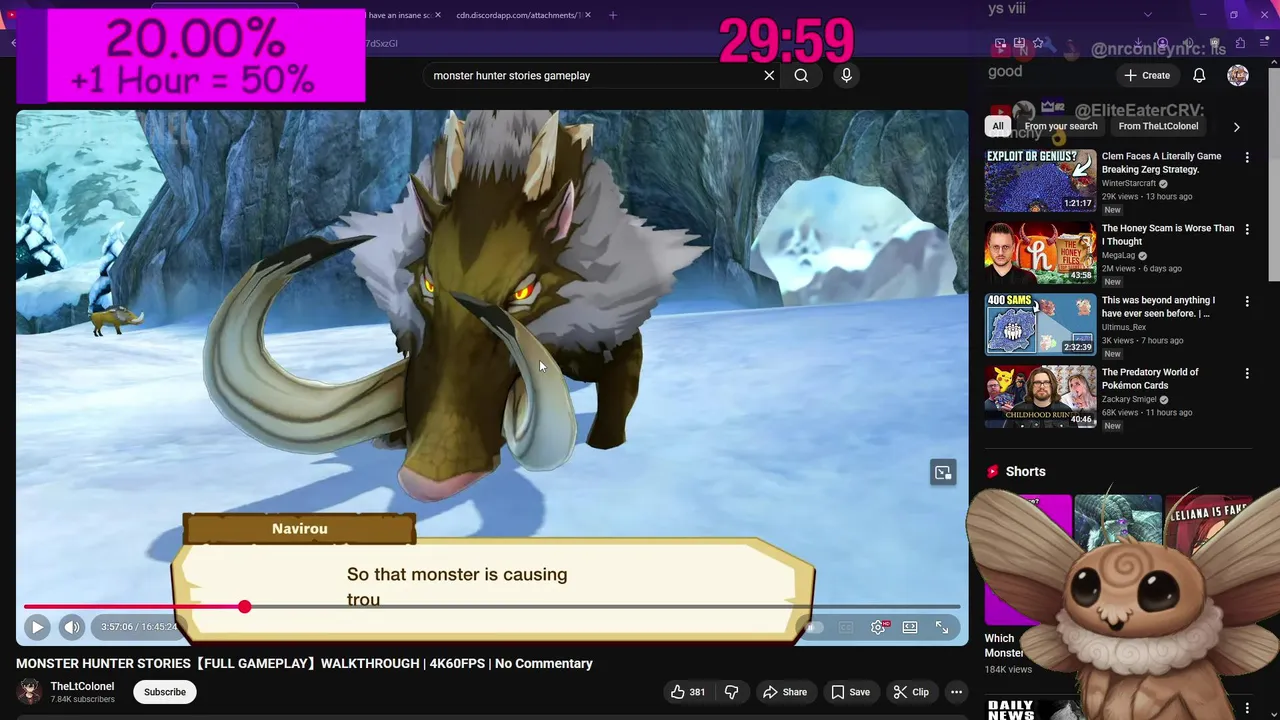This screenshot has width=1280, height=720.
Task: Open the YouTube account avatar menu
Action: point(1238,75)
